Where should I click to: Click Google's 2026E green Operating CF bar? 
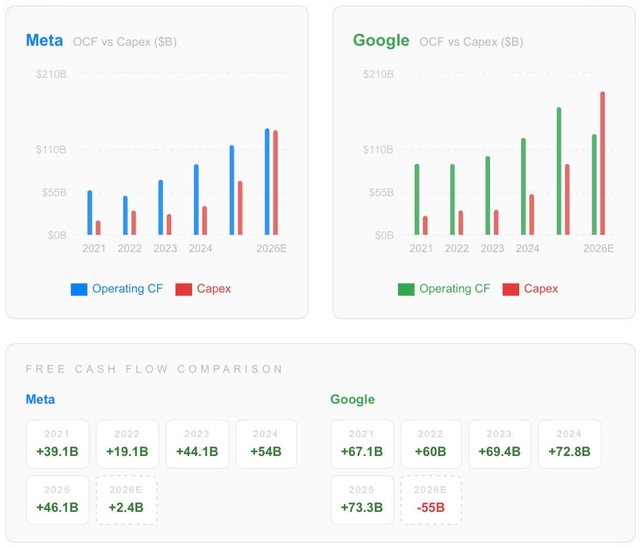coord(594,185)
